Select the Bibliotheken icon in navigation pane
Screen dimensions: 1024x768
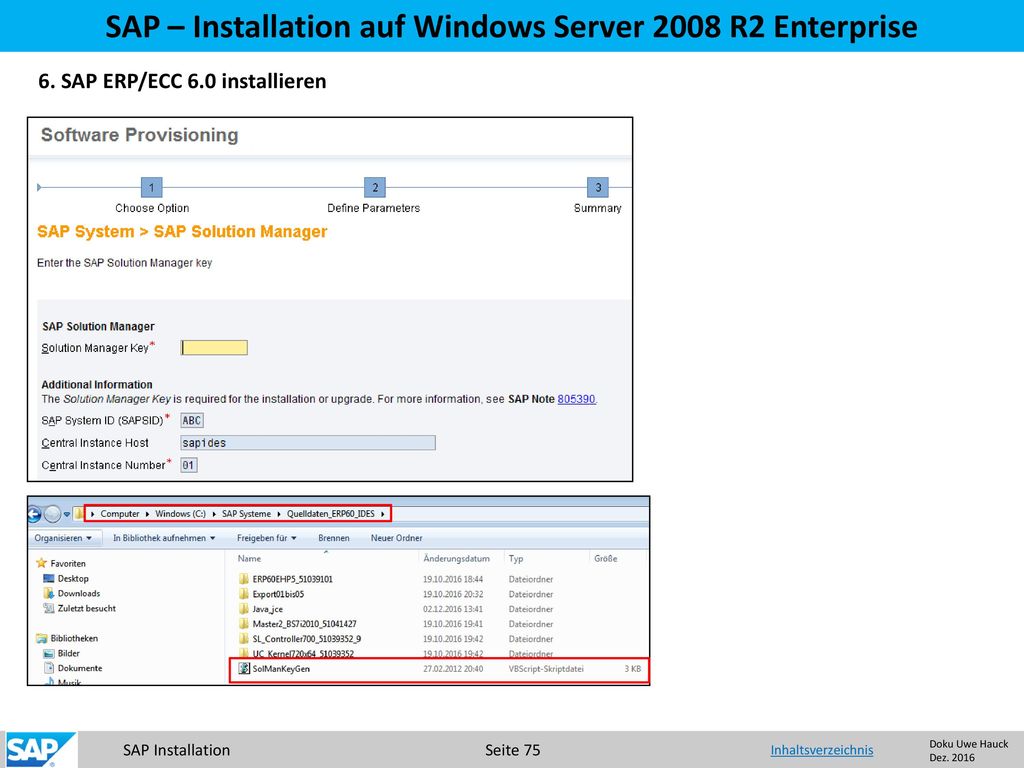42,638
